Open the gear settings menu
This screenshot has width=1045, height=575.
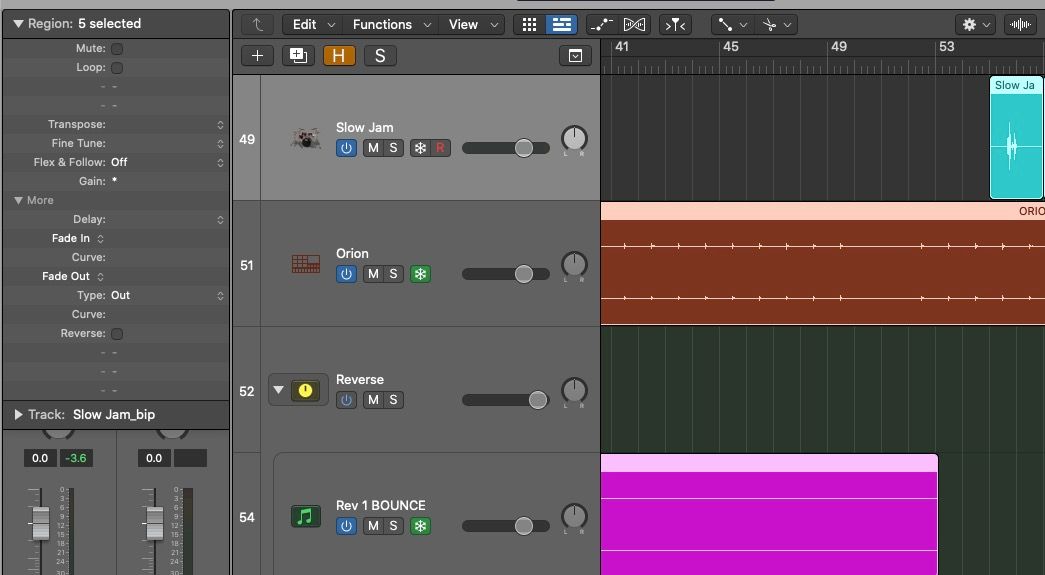click(x=976, y=25)
